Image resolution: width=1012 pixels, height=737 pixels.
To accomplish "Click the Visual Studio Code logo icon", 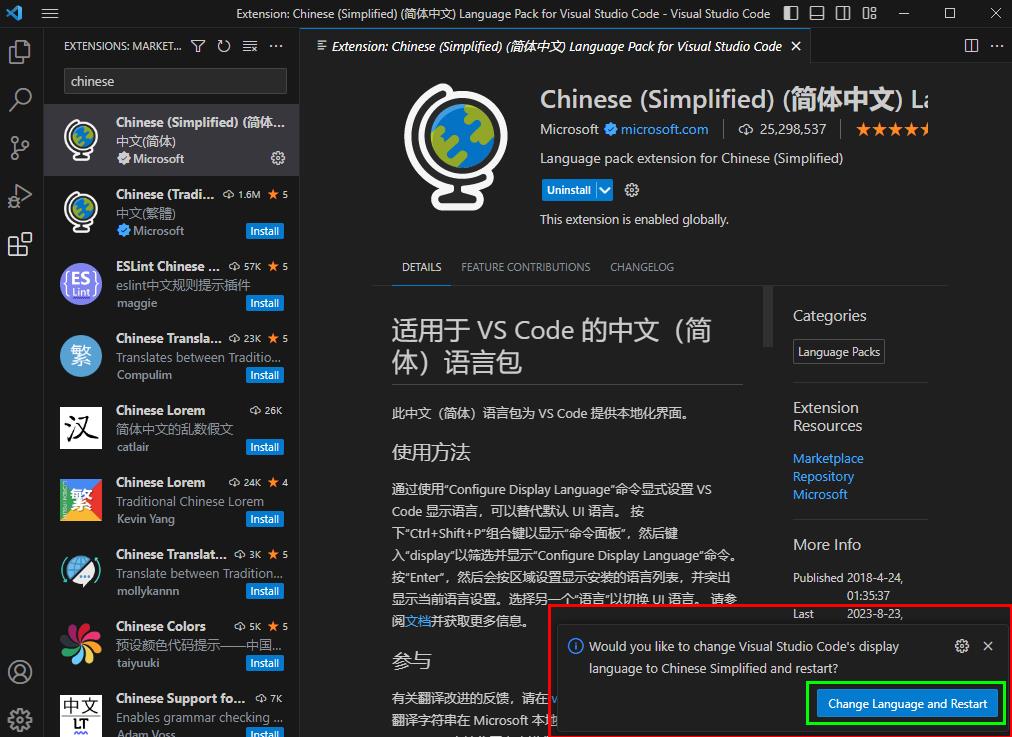I will (x=14, y=13).
